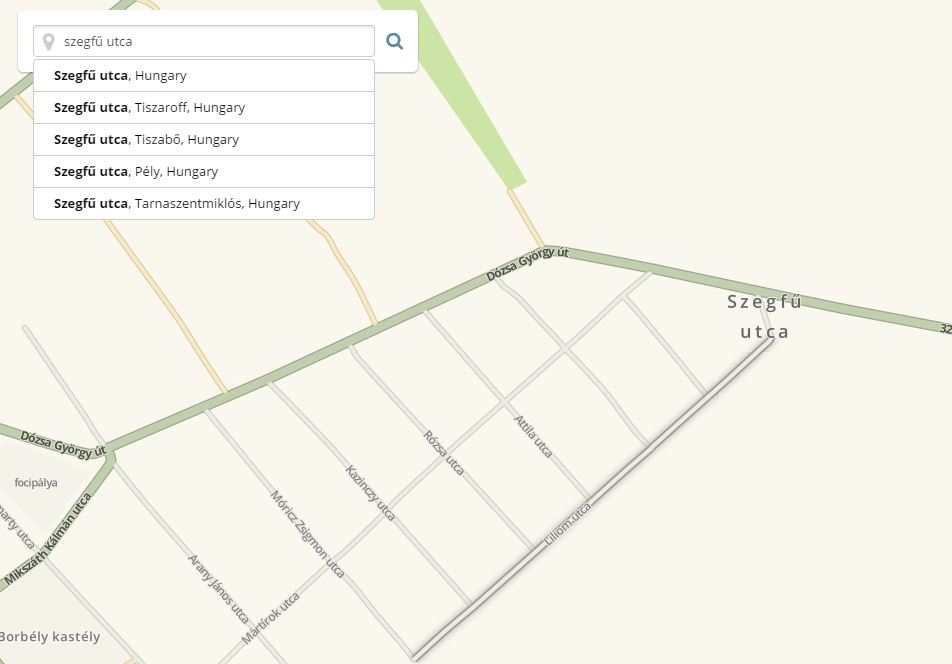
Task: Open Szegfű utca, Tarnaszentmiklós, Hungary result
Action: [x=204, y=203]
